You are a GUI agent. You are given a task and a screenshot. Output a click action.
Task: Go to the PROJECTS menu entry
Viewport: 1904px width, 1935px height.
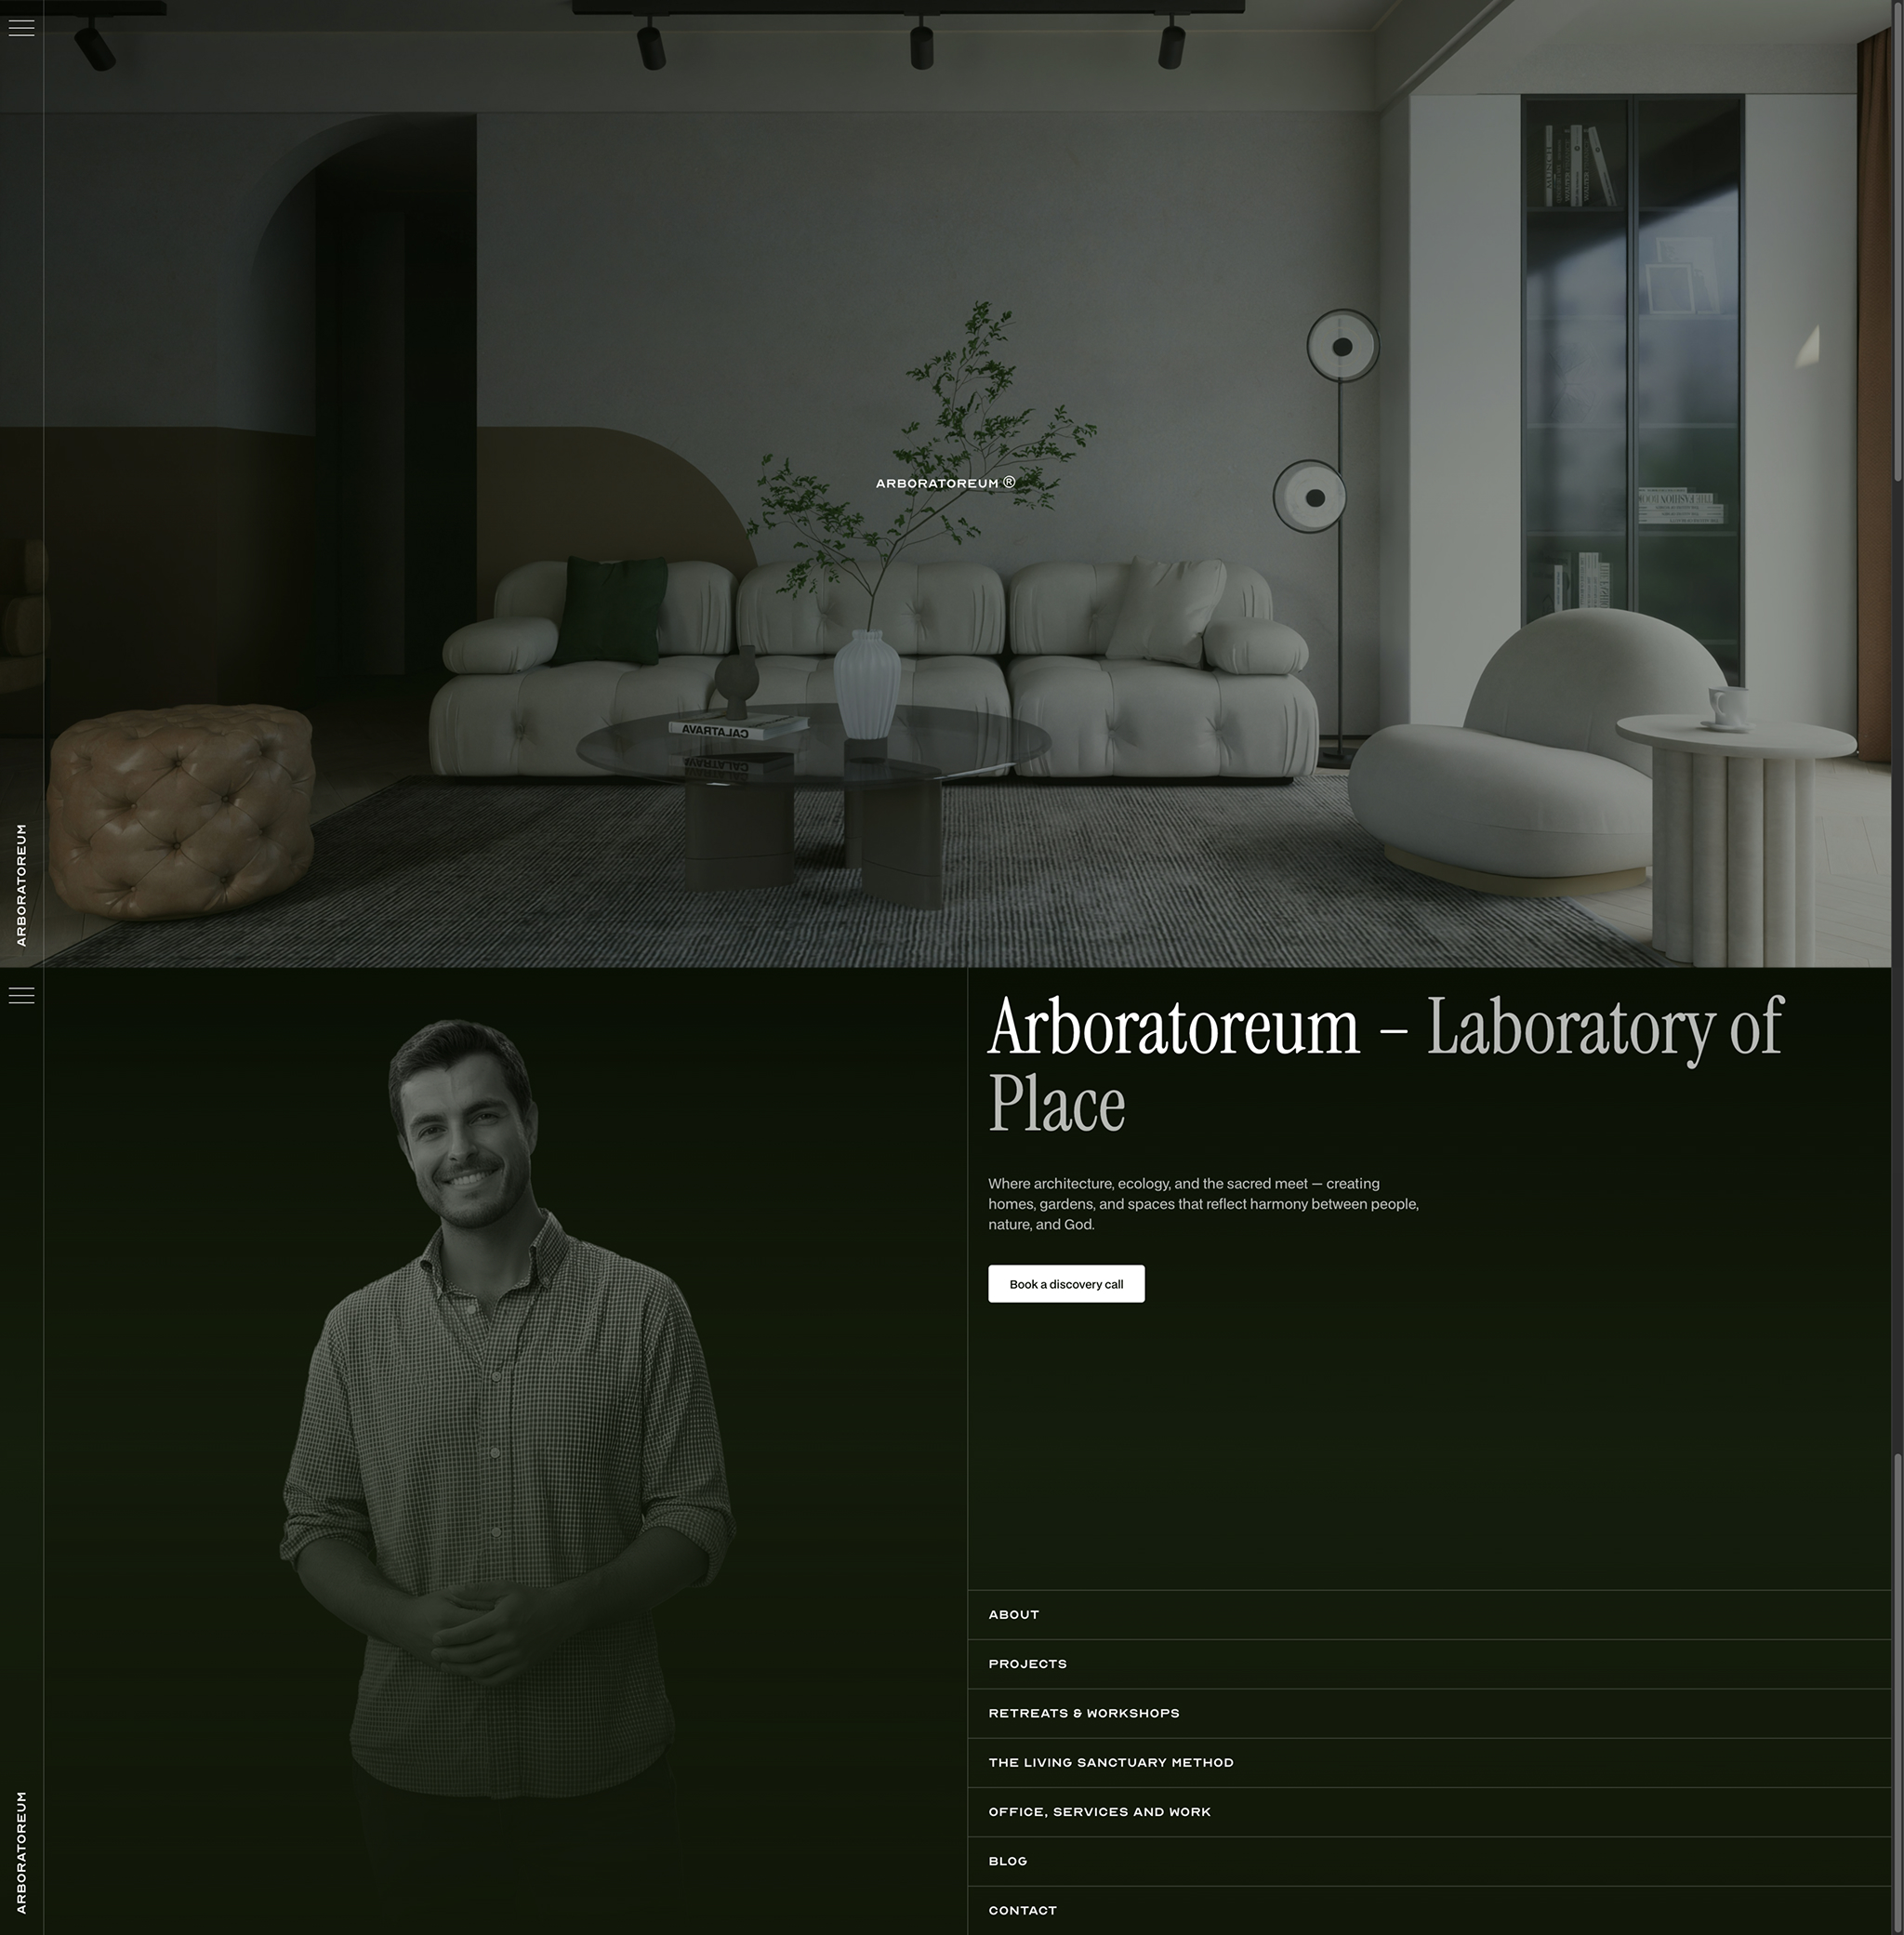(x=1027, y=1664)
